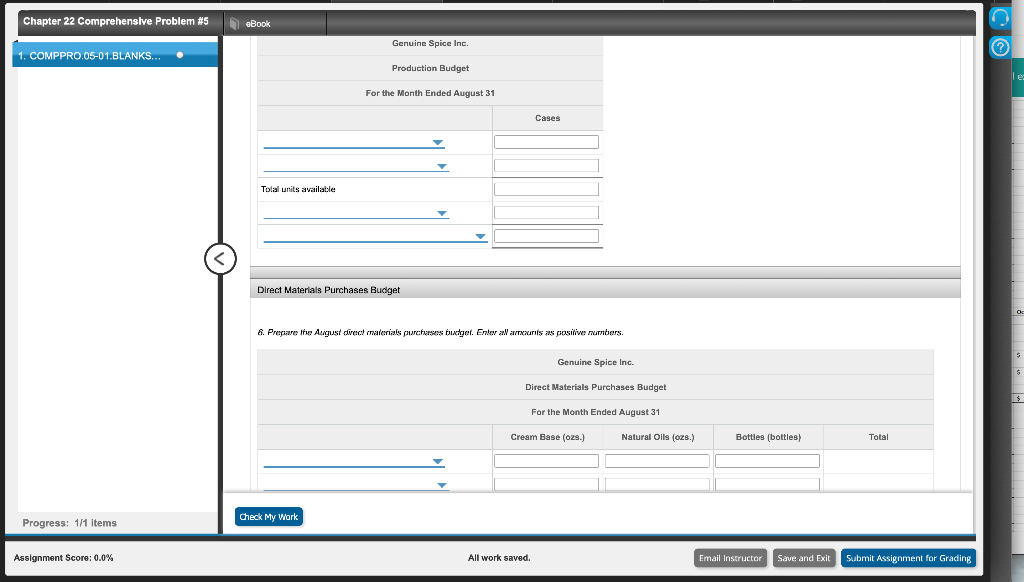Open first Production Budget row dropdown
This screenshot has height=582, width=1024.
tap(354, 142)
